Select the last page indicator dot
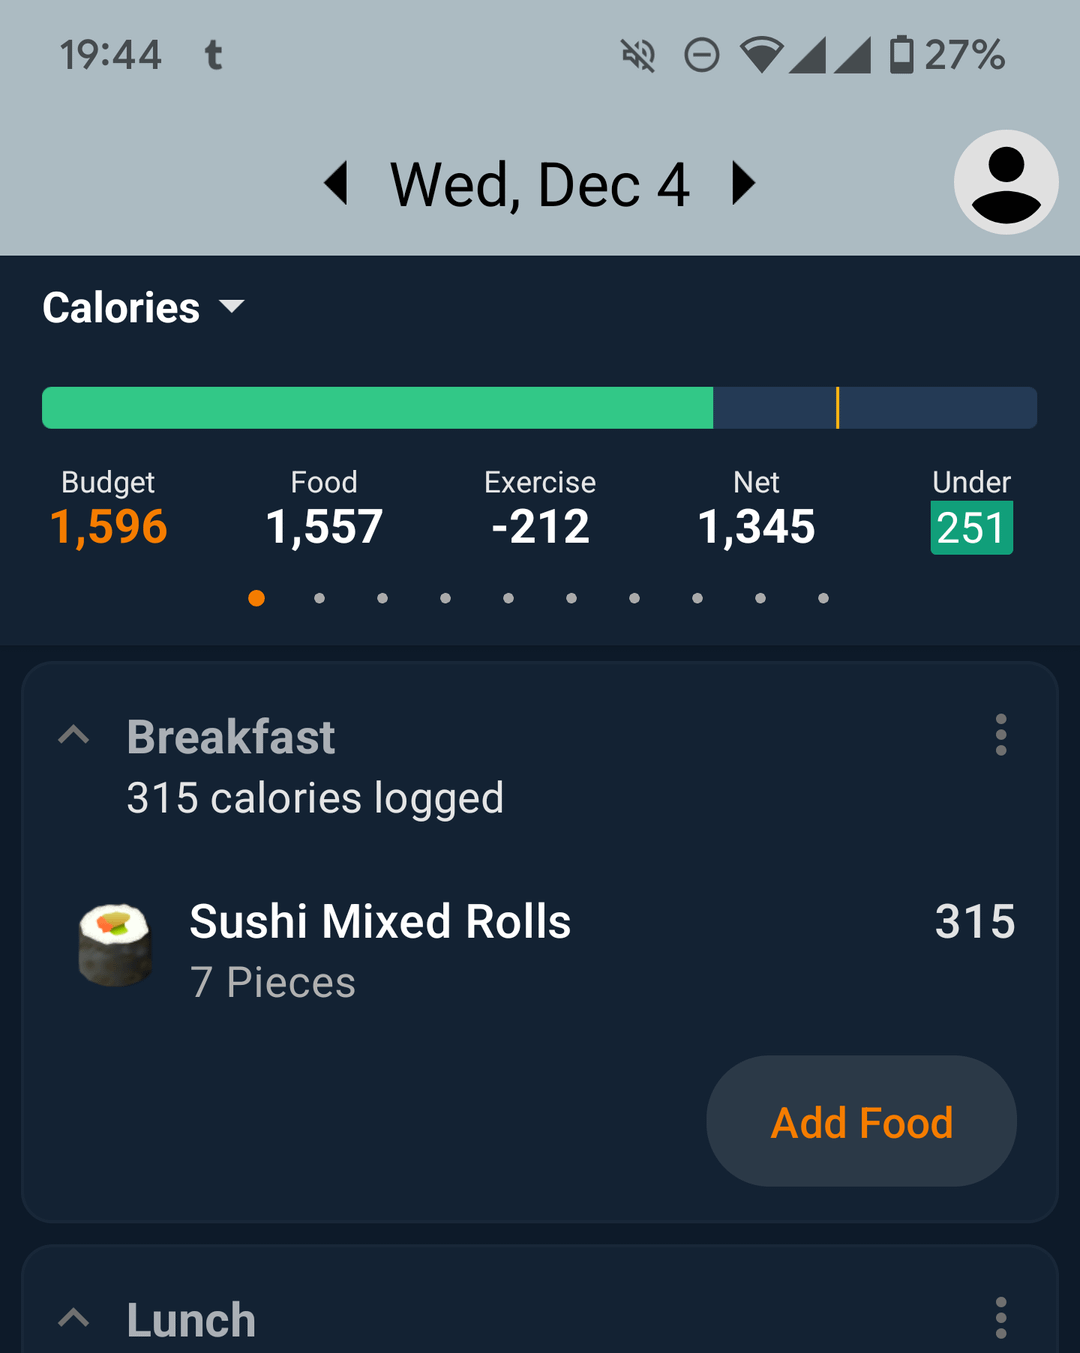The width and height of the screenshot is (1080, 1353). pyautogui.click(x=823, y=598)
